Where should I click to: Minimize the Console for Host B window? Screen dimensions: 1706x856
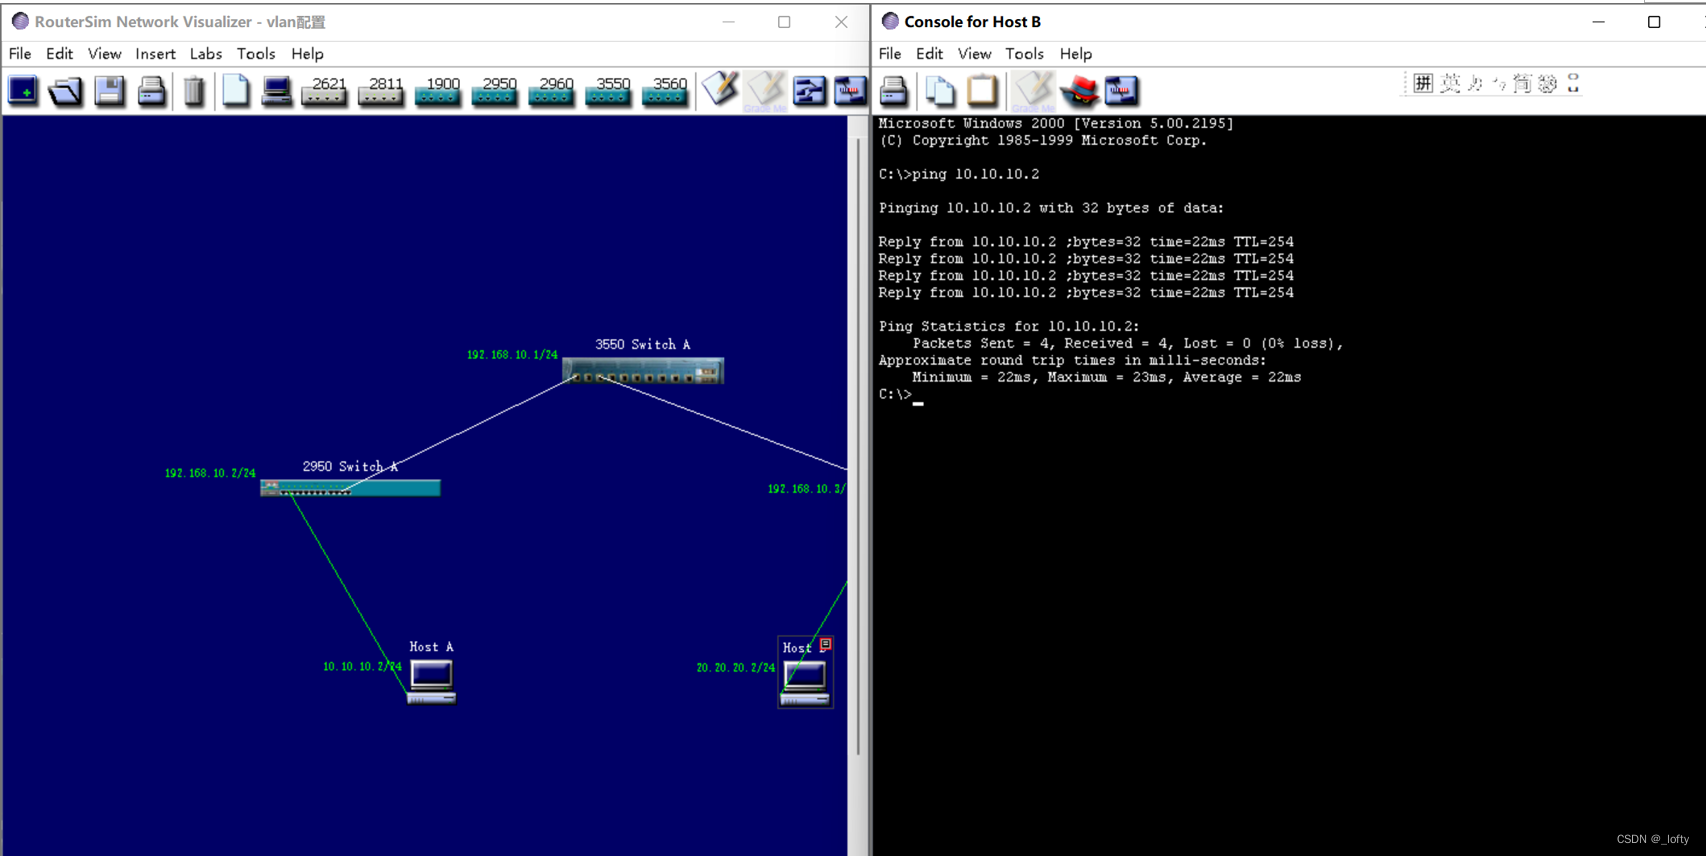[1598, 22]
